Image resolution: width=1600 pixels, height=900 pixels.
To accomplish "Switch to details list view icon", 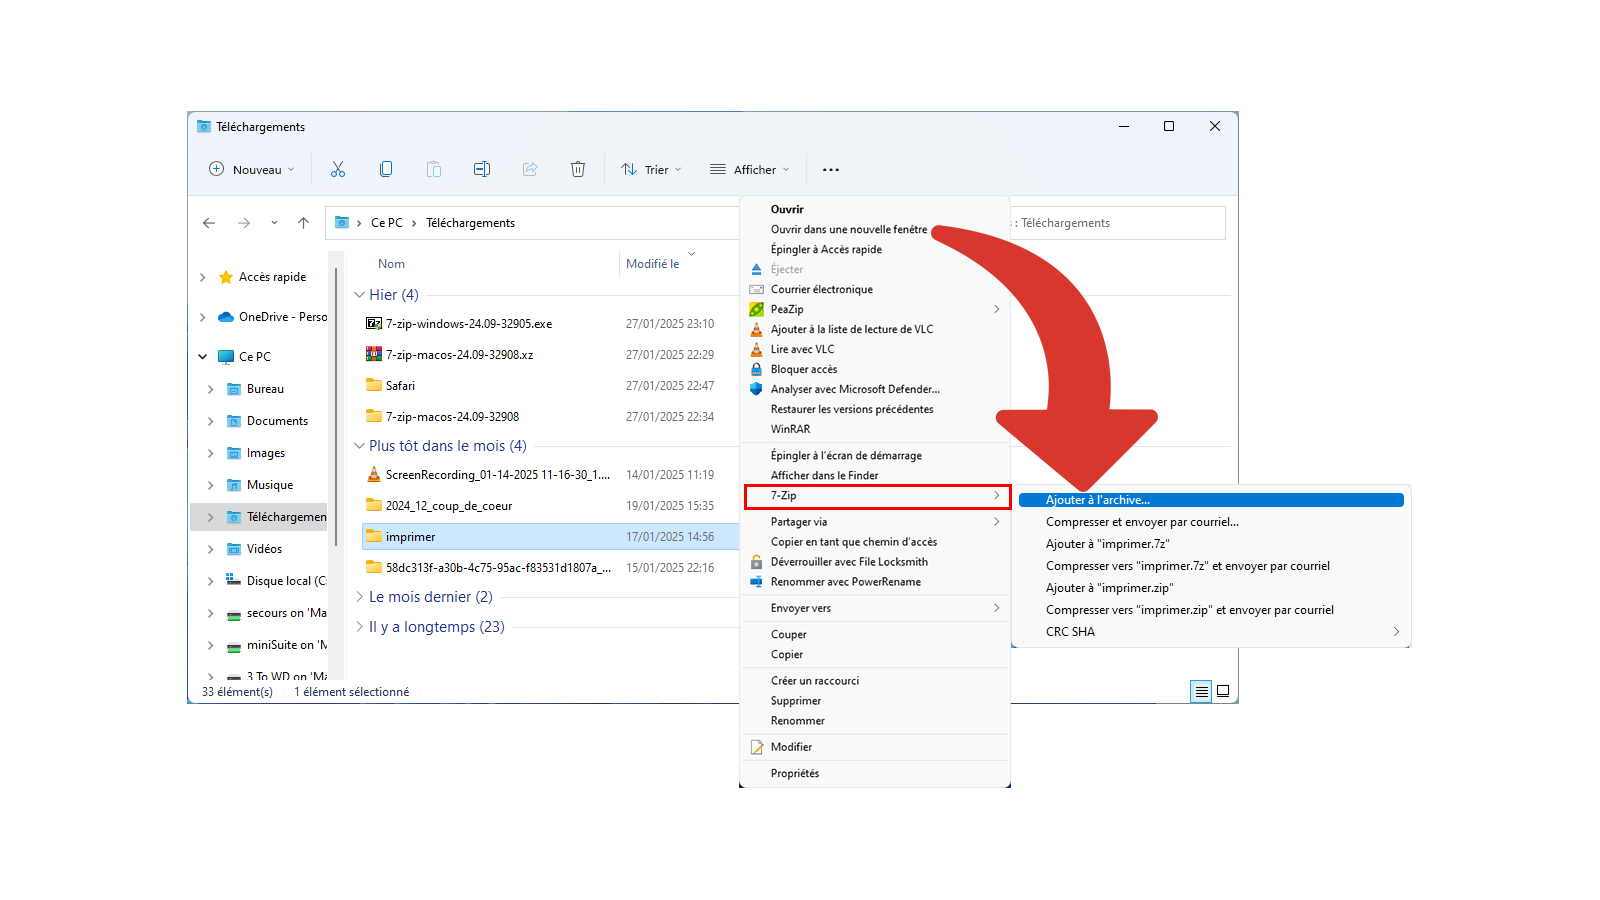I will pyautogui.click(x=1201, y=691).
